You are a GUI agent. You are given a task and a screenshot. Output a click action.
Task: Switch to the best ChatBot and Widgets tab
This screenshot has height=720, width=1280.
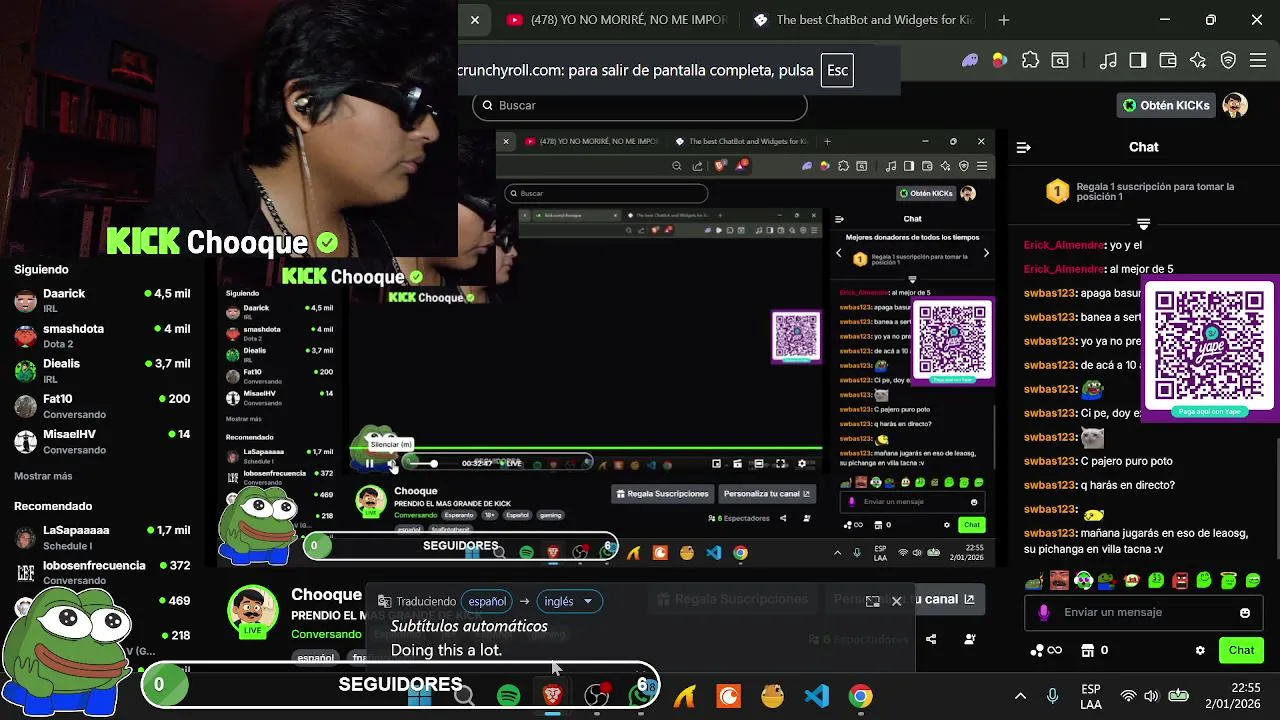click(x=863, y=20)
